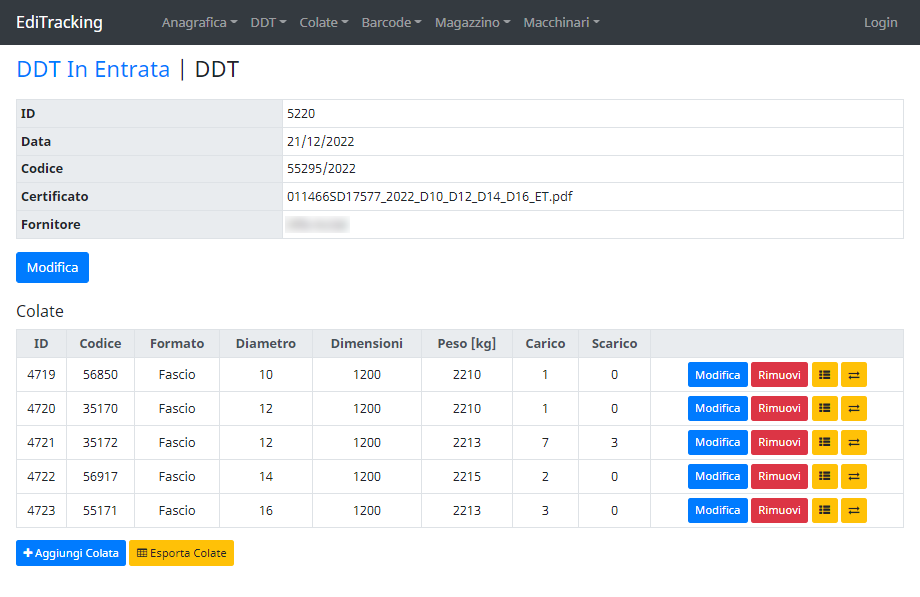The width and height of the screenshot is (920, 597).
Task: Go to DDT In Entrata breadcrumb
Action: pyautogui.click(x=93, y=70)
